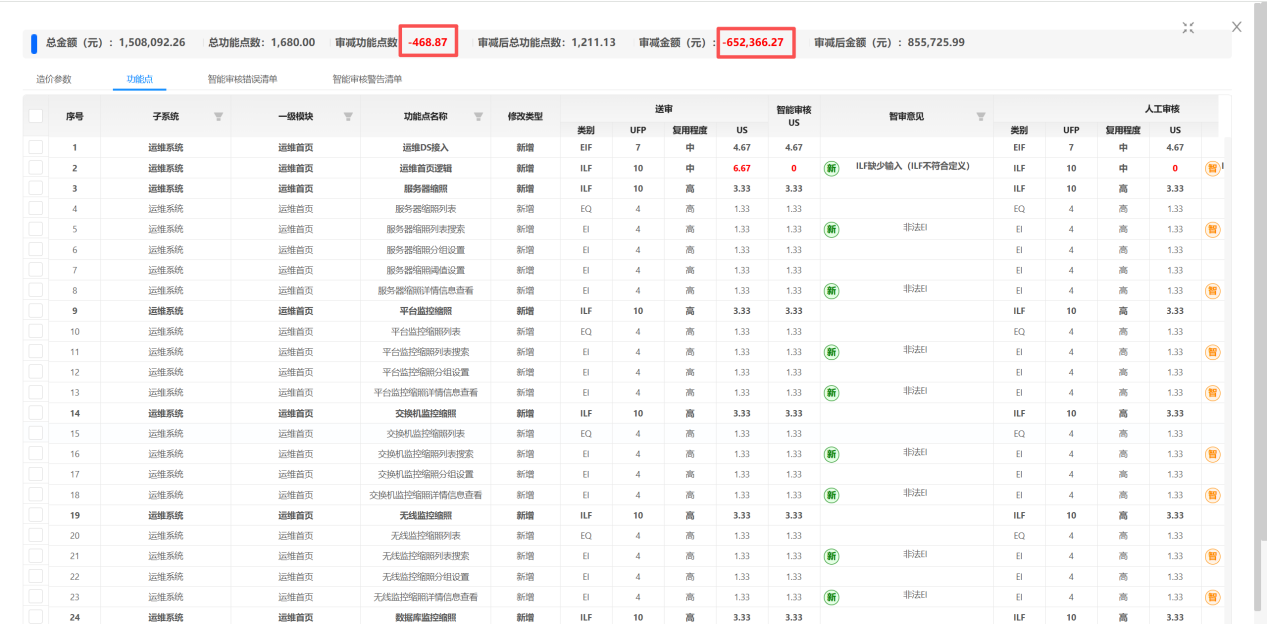Click the orange 智 badge in row 2
The height and width of the screenshot is (624, 1267).
pyautogui.click(x=1212, y=168)
